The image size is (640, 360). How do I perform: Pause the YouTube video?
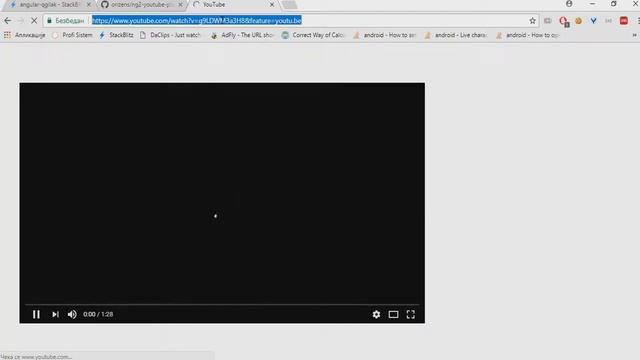pos(36,314)
